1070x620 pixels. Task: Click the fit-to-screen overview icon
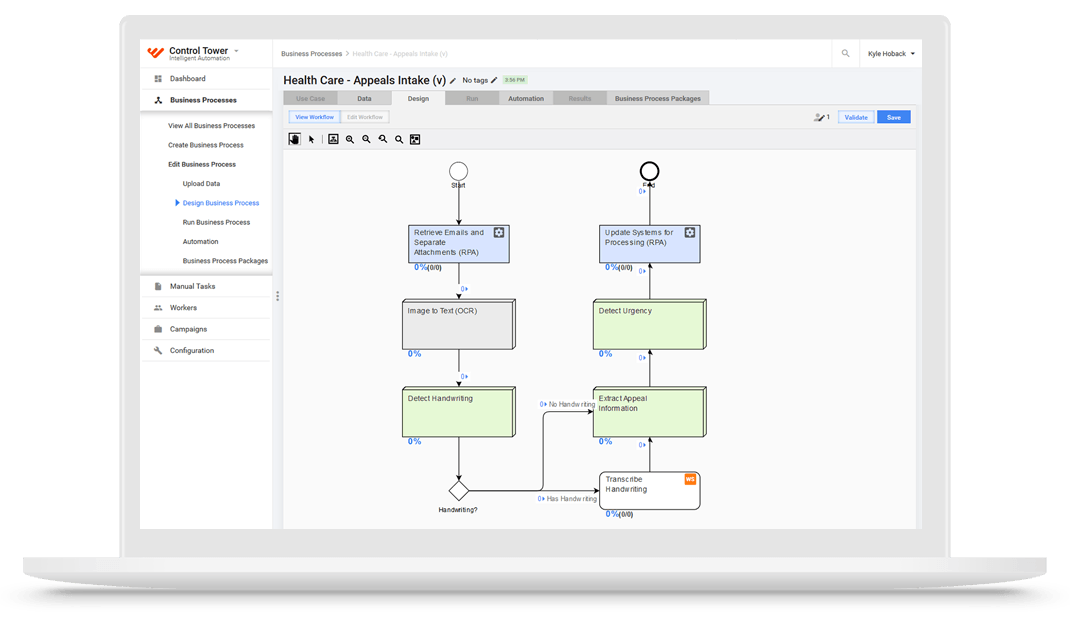click(x=415, y=139)
